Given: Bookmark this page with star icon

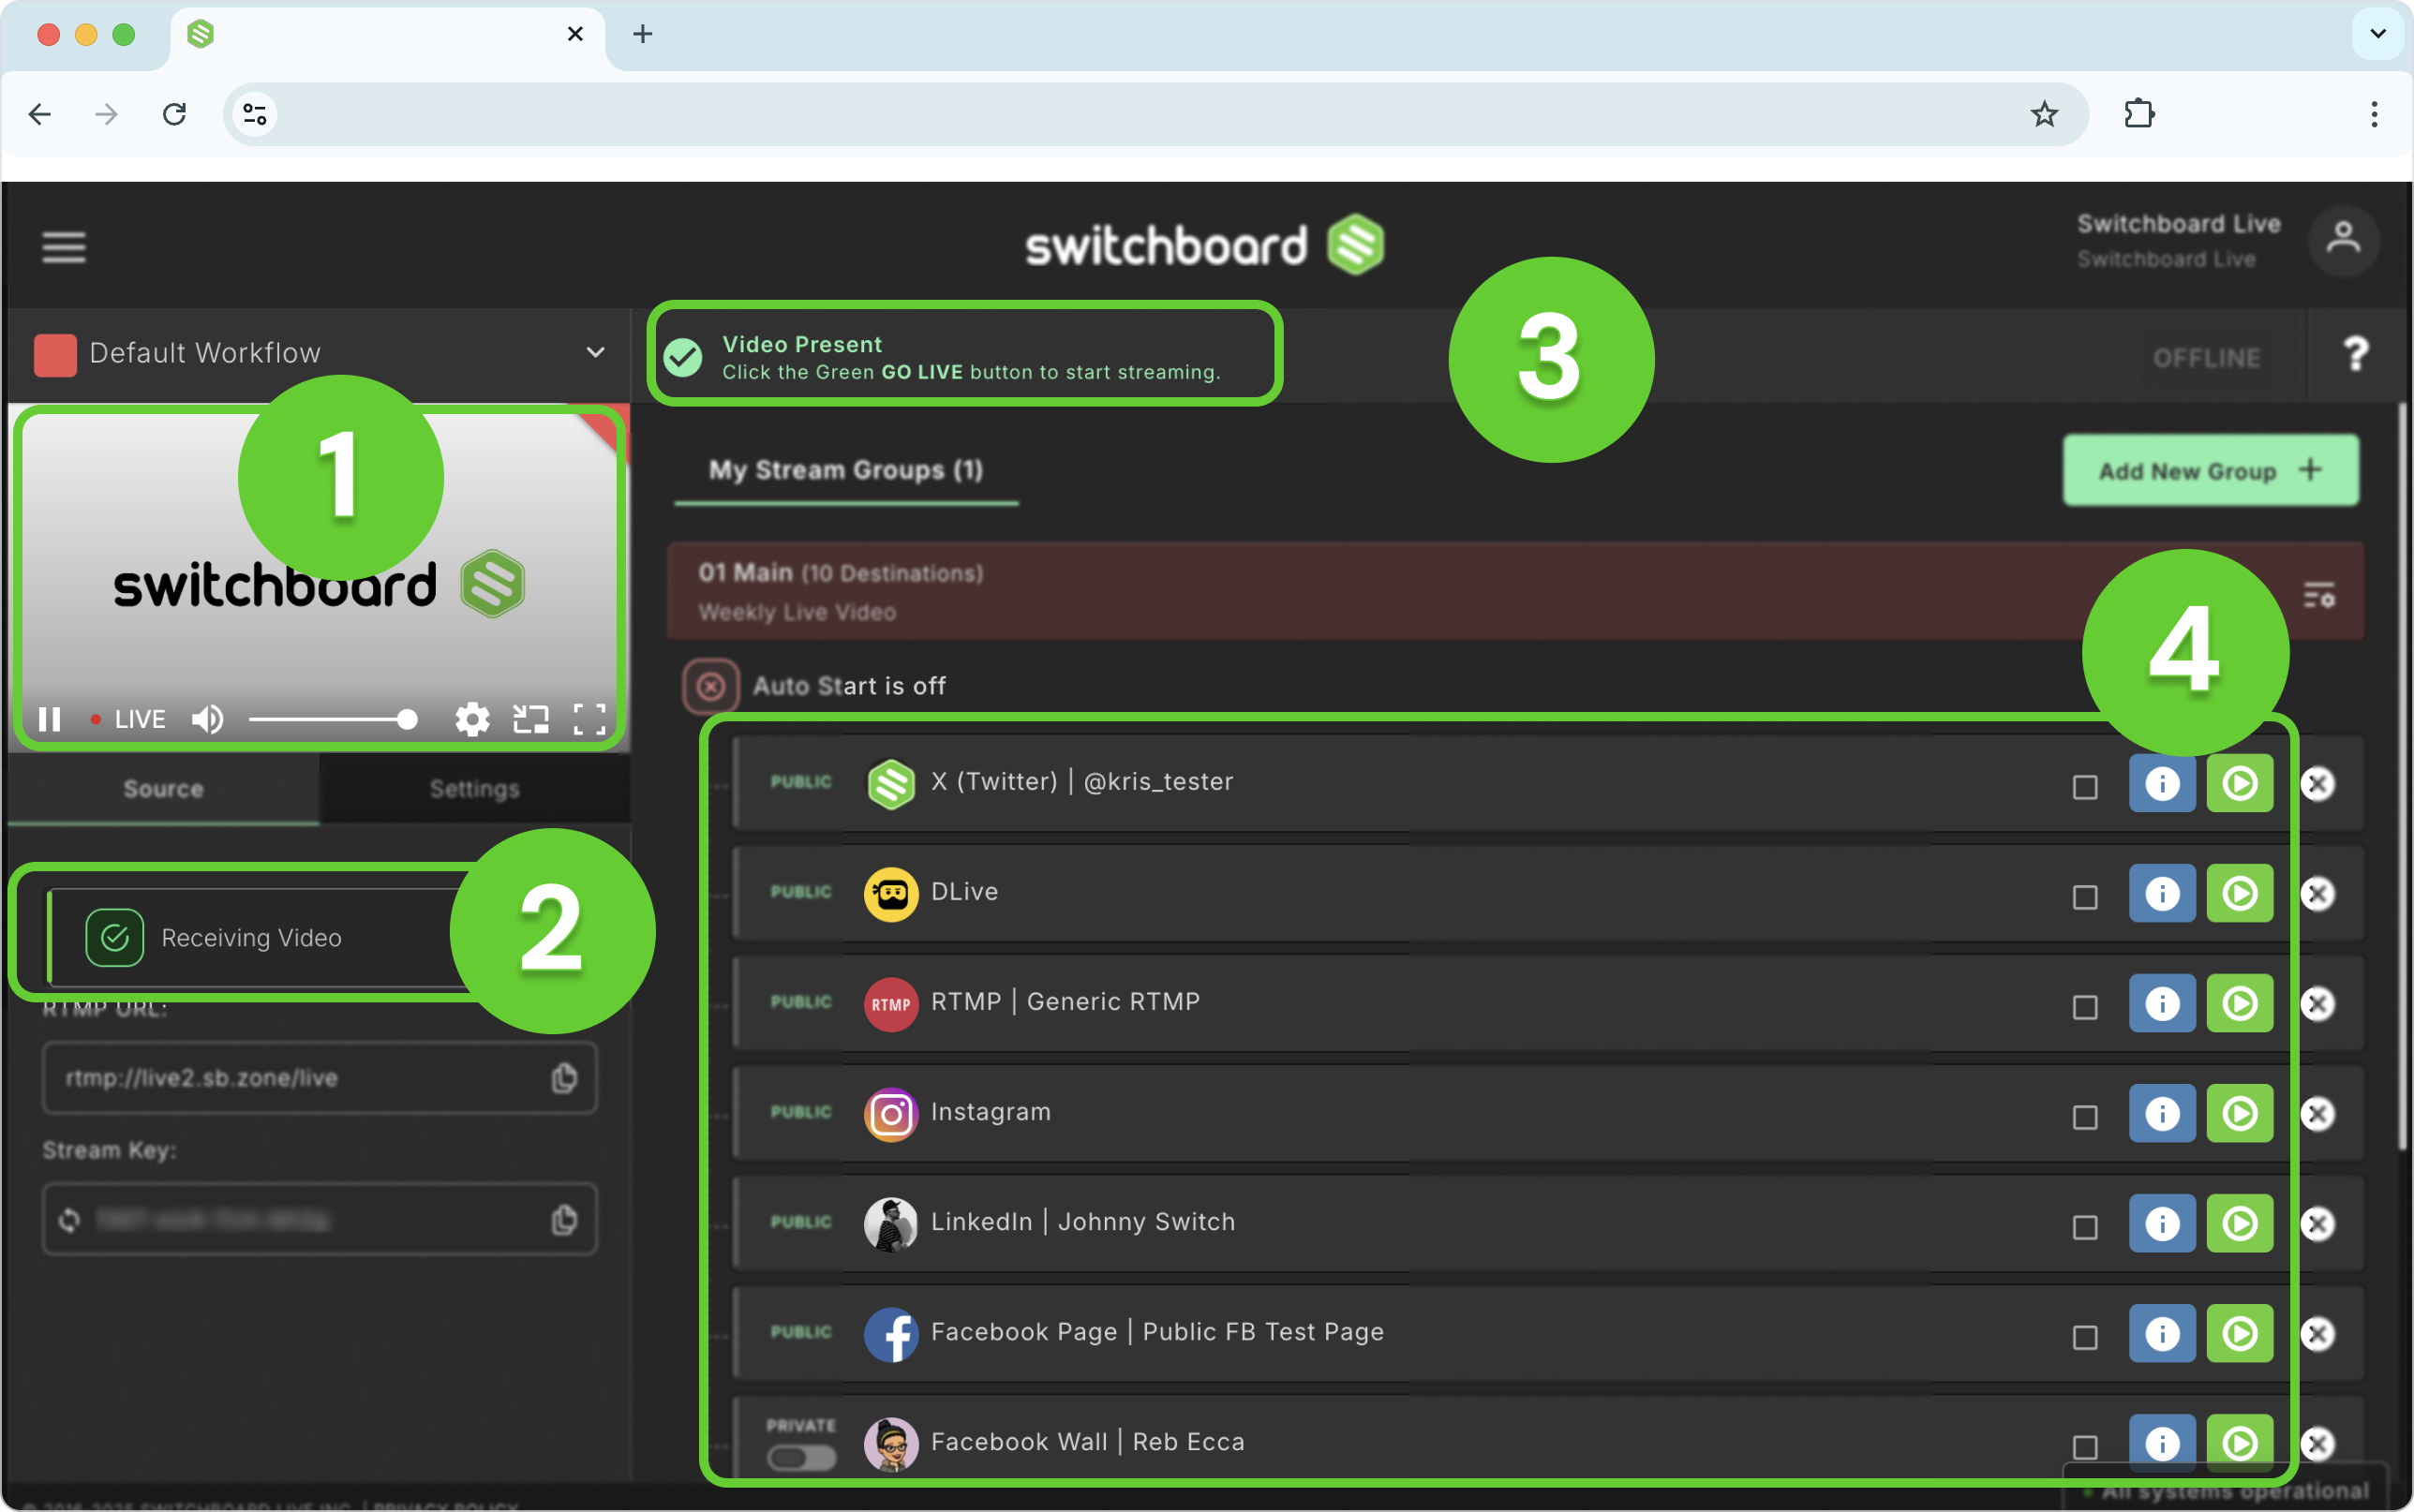Looking at the screenshot, I should [x=2044, y=114].
